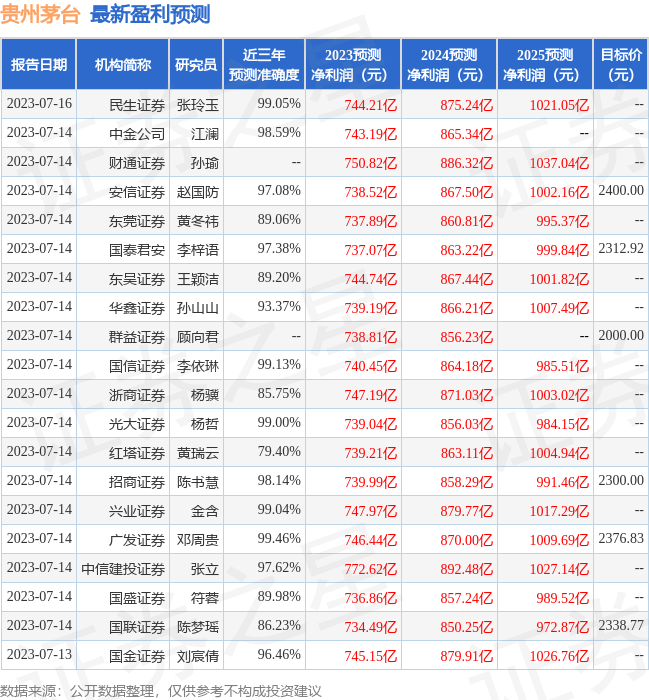
Task: Click target price 2338.77
Action: (x=621, y=626)
